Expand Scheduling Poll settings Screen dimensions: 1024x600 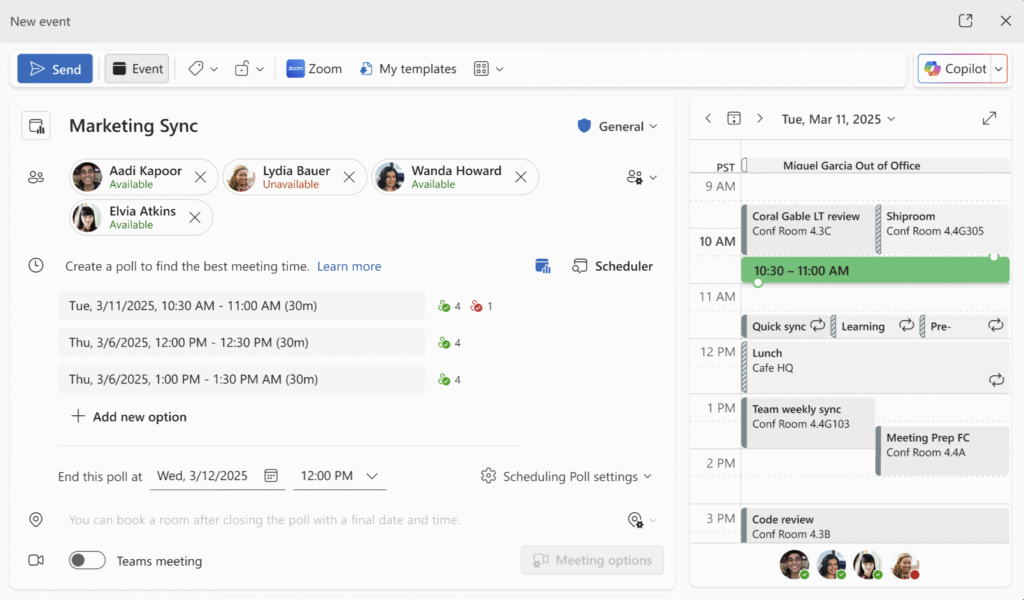(x=566, y=476)
